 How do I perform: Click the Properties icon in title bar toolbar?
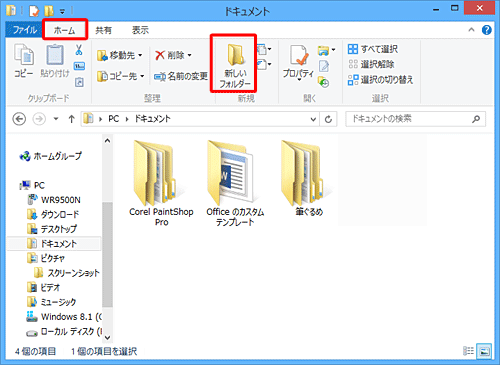coord(34,11)
